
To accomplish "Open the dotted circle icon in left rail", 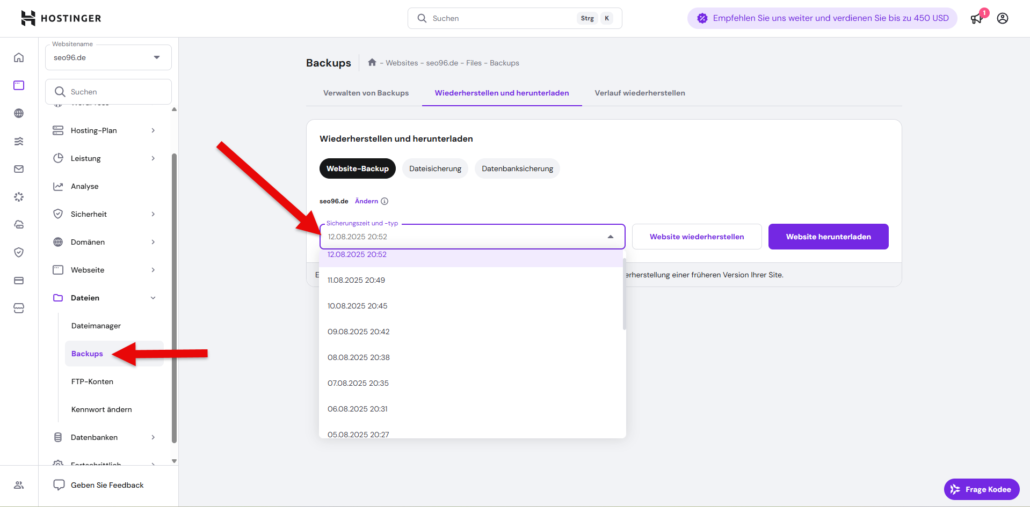I will [x=18, y=196].
